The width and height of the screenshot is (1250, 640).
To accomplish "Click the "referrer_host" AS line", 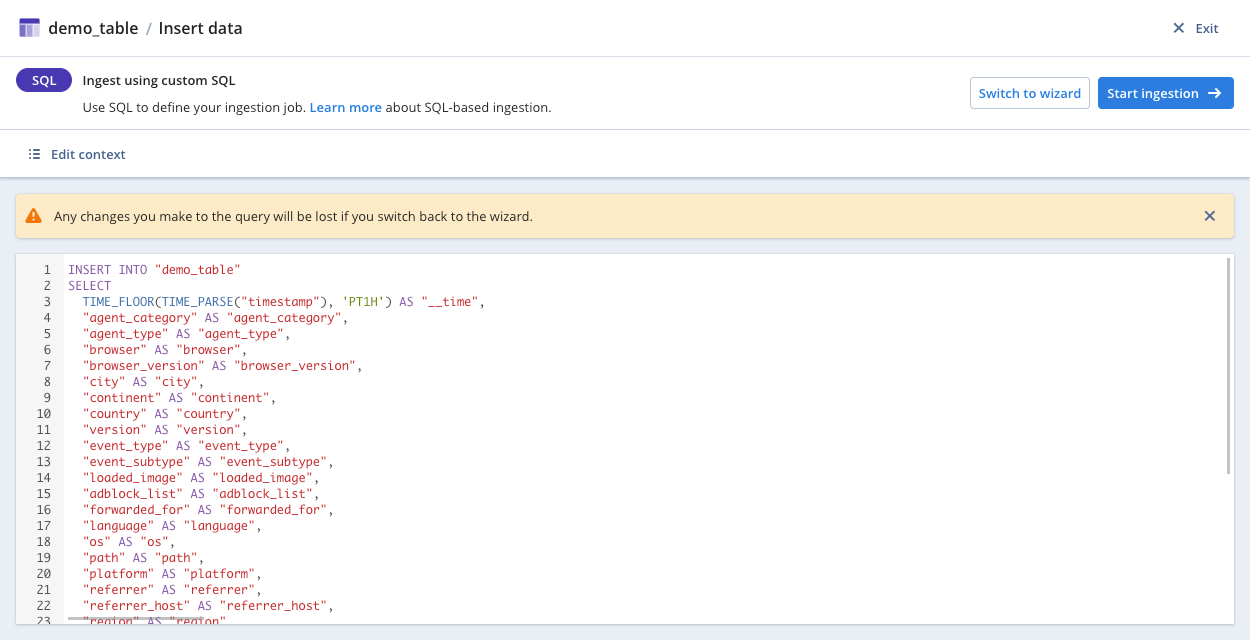I will tap(207, 606).
